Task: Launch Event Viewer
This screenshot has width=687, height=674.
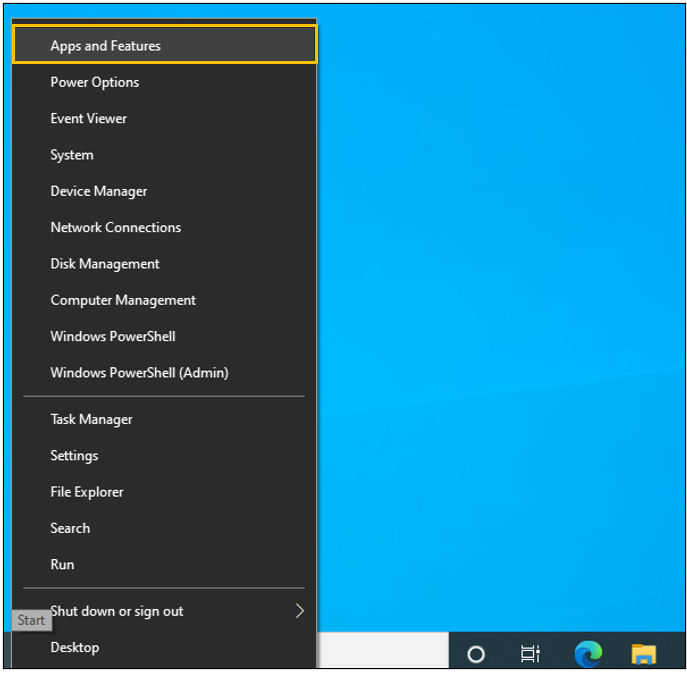Action: click(164, 118)
